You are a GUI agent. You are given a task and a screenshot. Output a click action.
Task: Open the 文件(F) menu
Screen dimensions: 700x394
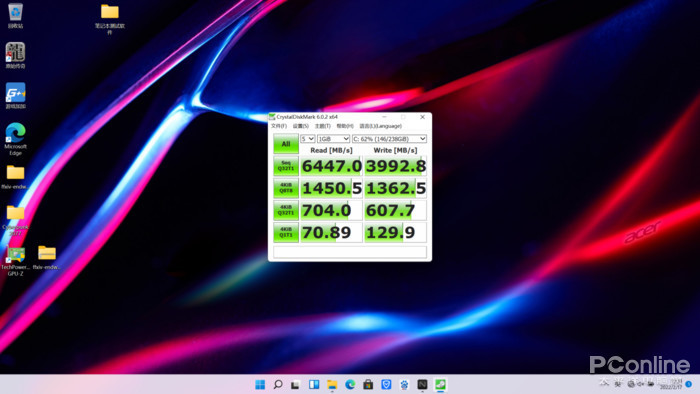tap(279, 126)
